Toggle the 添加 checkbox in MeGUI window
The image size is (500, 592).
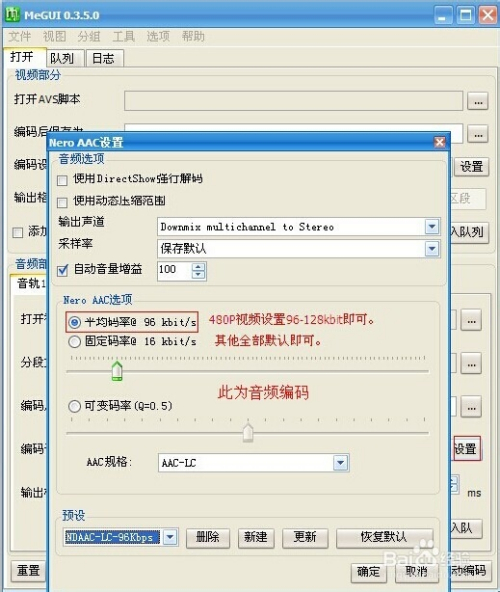(18, 232)
